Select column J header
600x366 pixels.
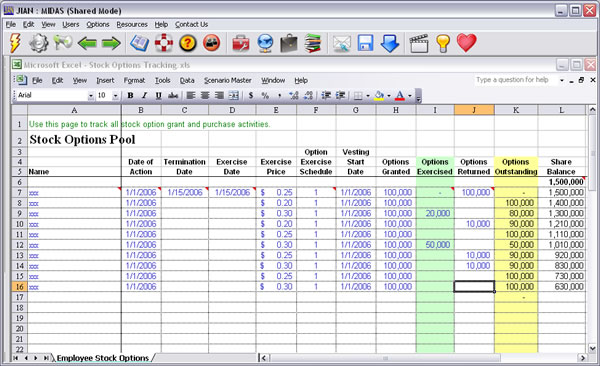pyautogui.click(x=474, y=110)
